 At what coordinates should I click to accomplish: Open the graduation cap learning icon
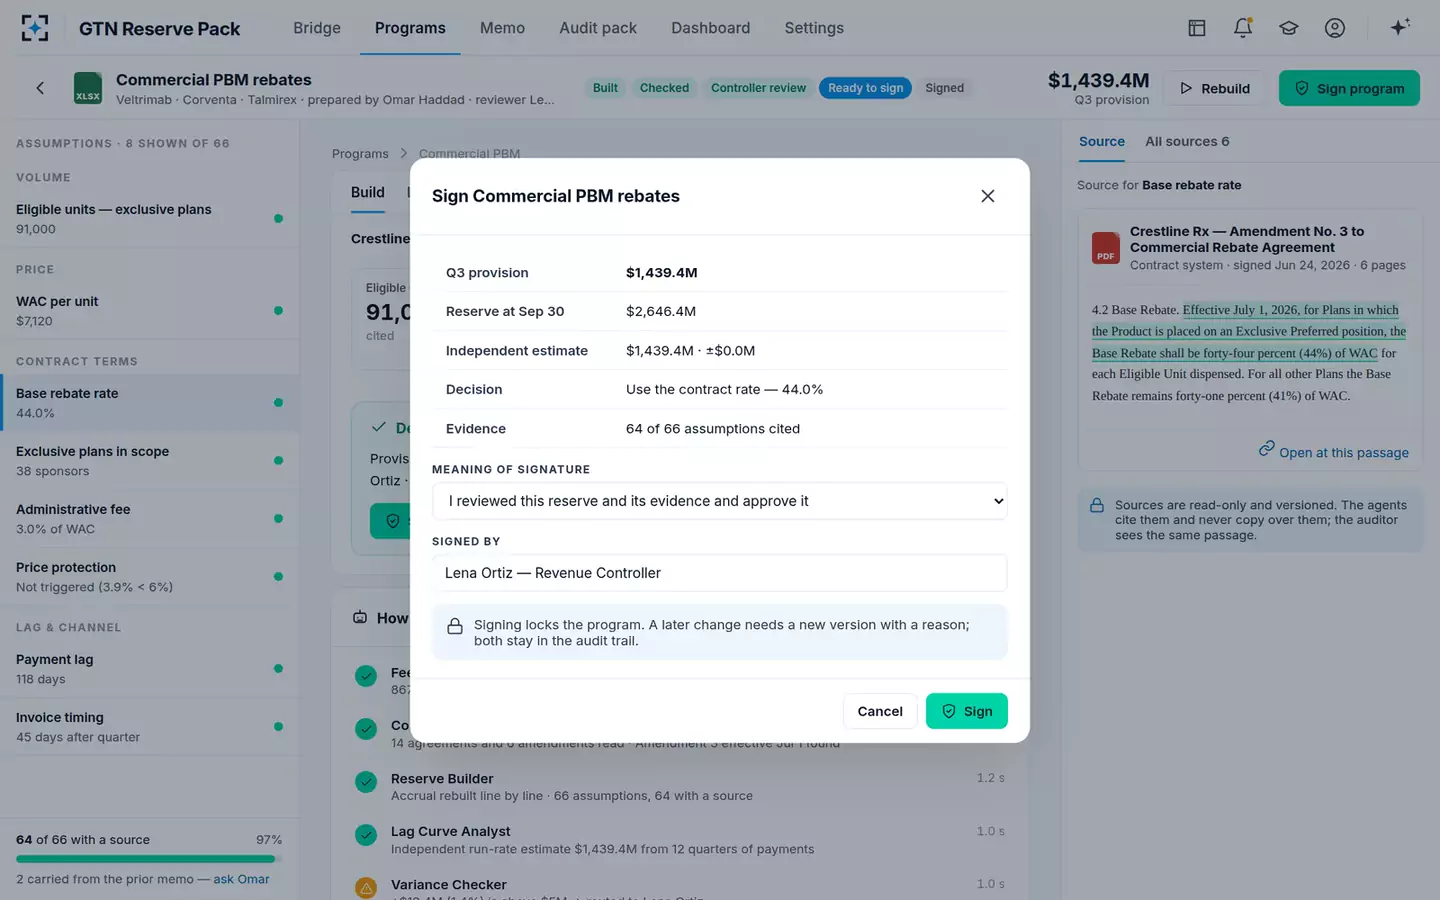click(x=1289, y=28)
